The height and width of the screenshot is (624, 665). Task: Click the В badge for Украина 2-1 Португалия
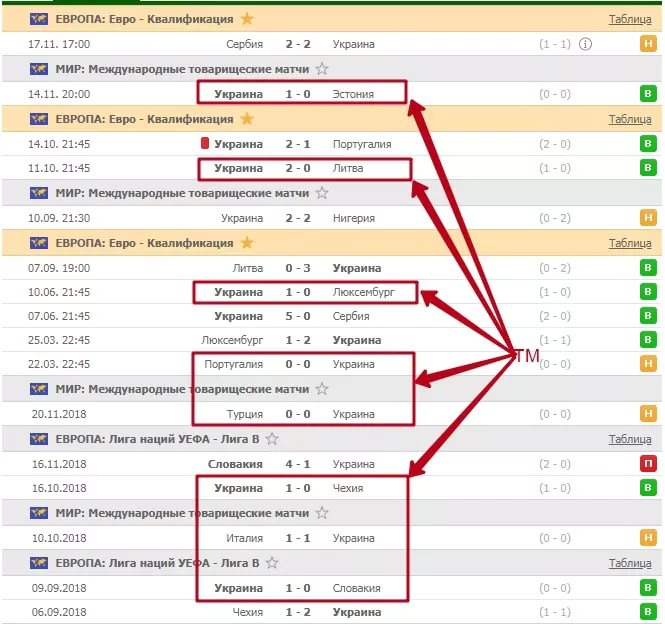point(648,144)
